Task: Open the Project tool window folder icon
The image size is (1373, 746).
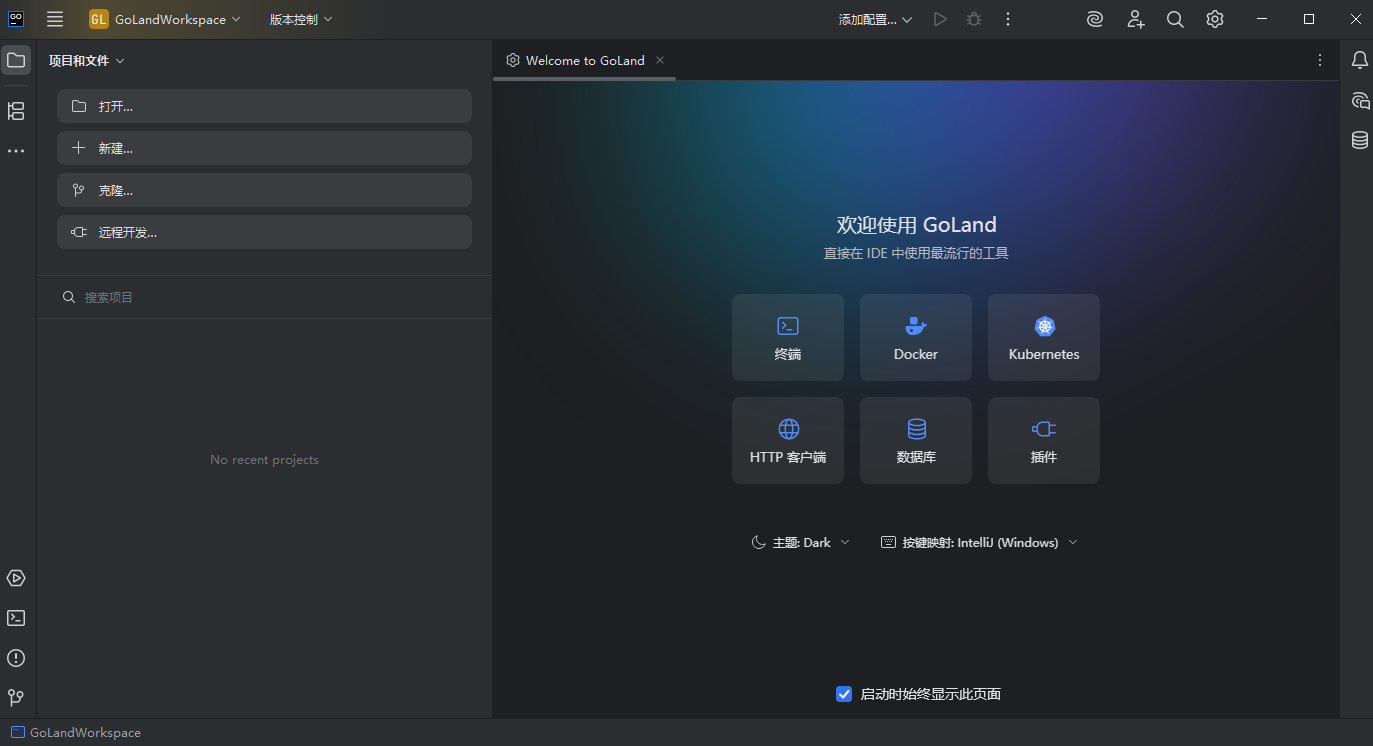Action: (x=16, y=60)
